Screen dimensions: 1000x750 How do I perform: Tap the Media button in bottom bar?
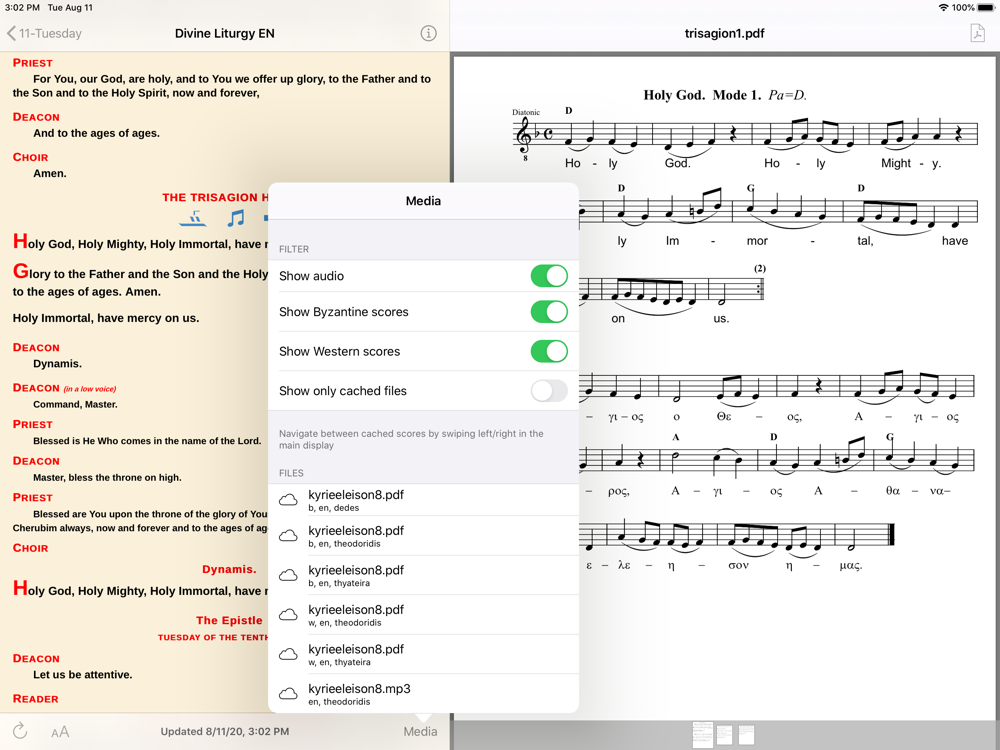tap(420, 732)
